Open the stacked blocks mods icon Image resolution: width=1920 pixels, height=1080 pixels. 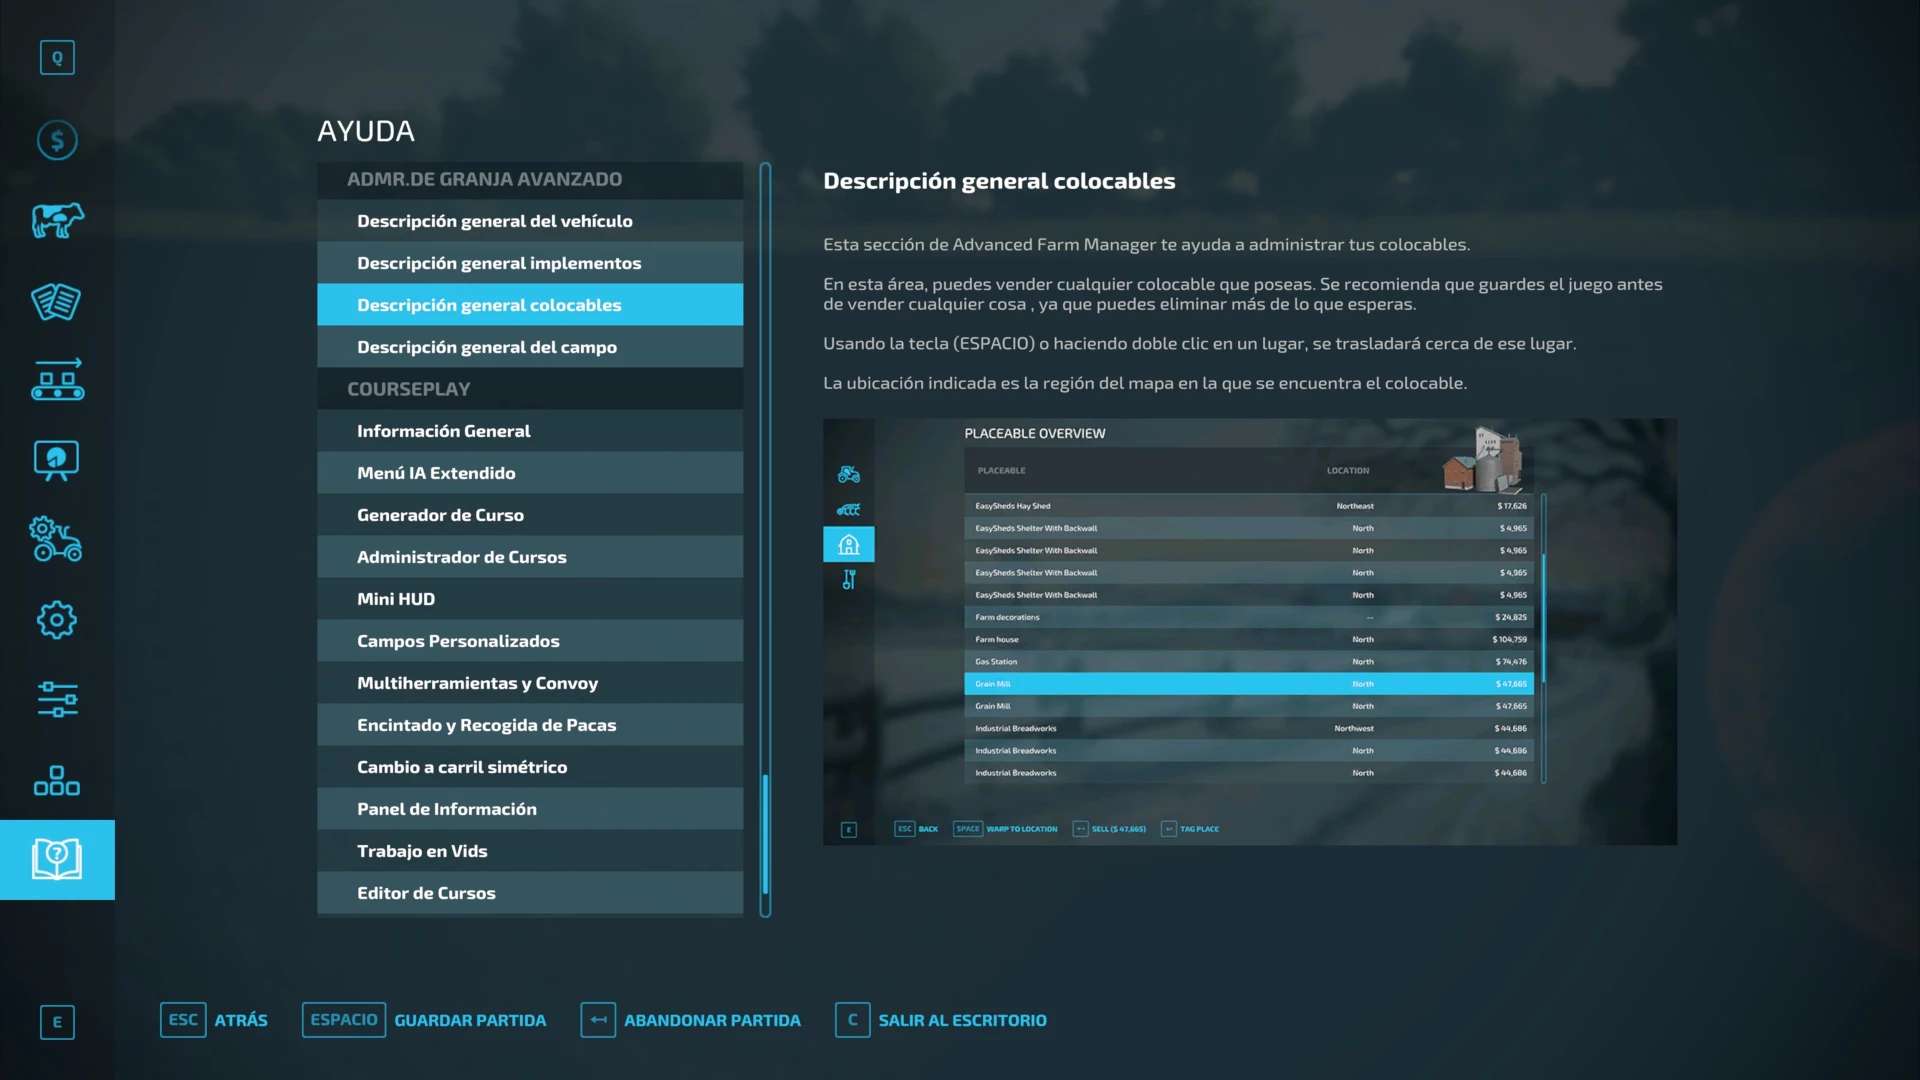[57, 780]
